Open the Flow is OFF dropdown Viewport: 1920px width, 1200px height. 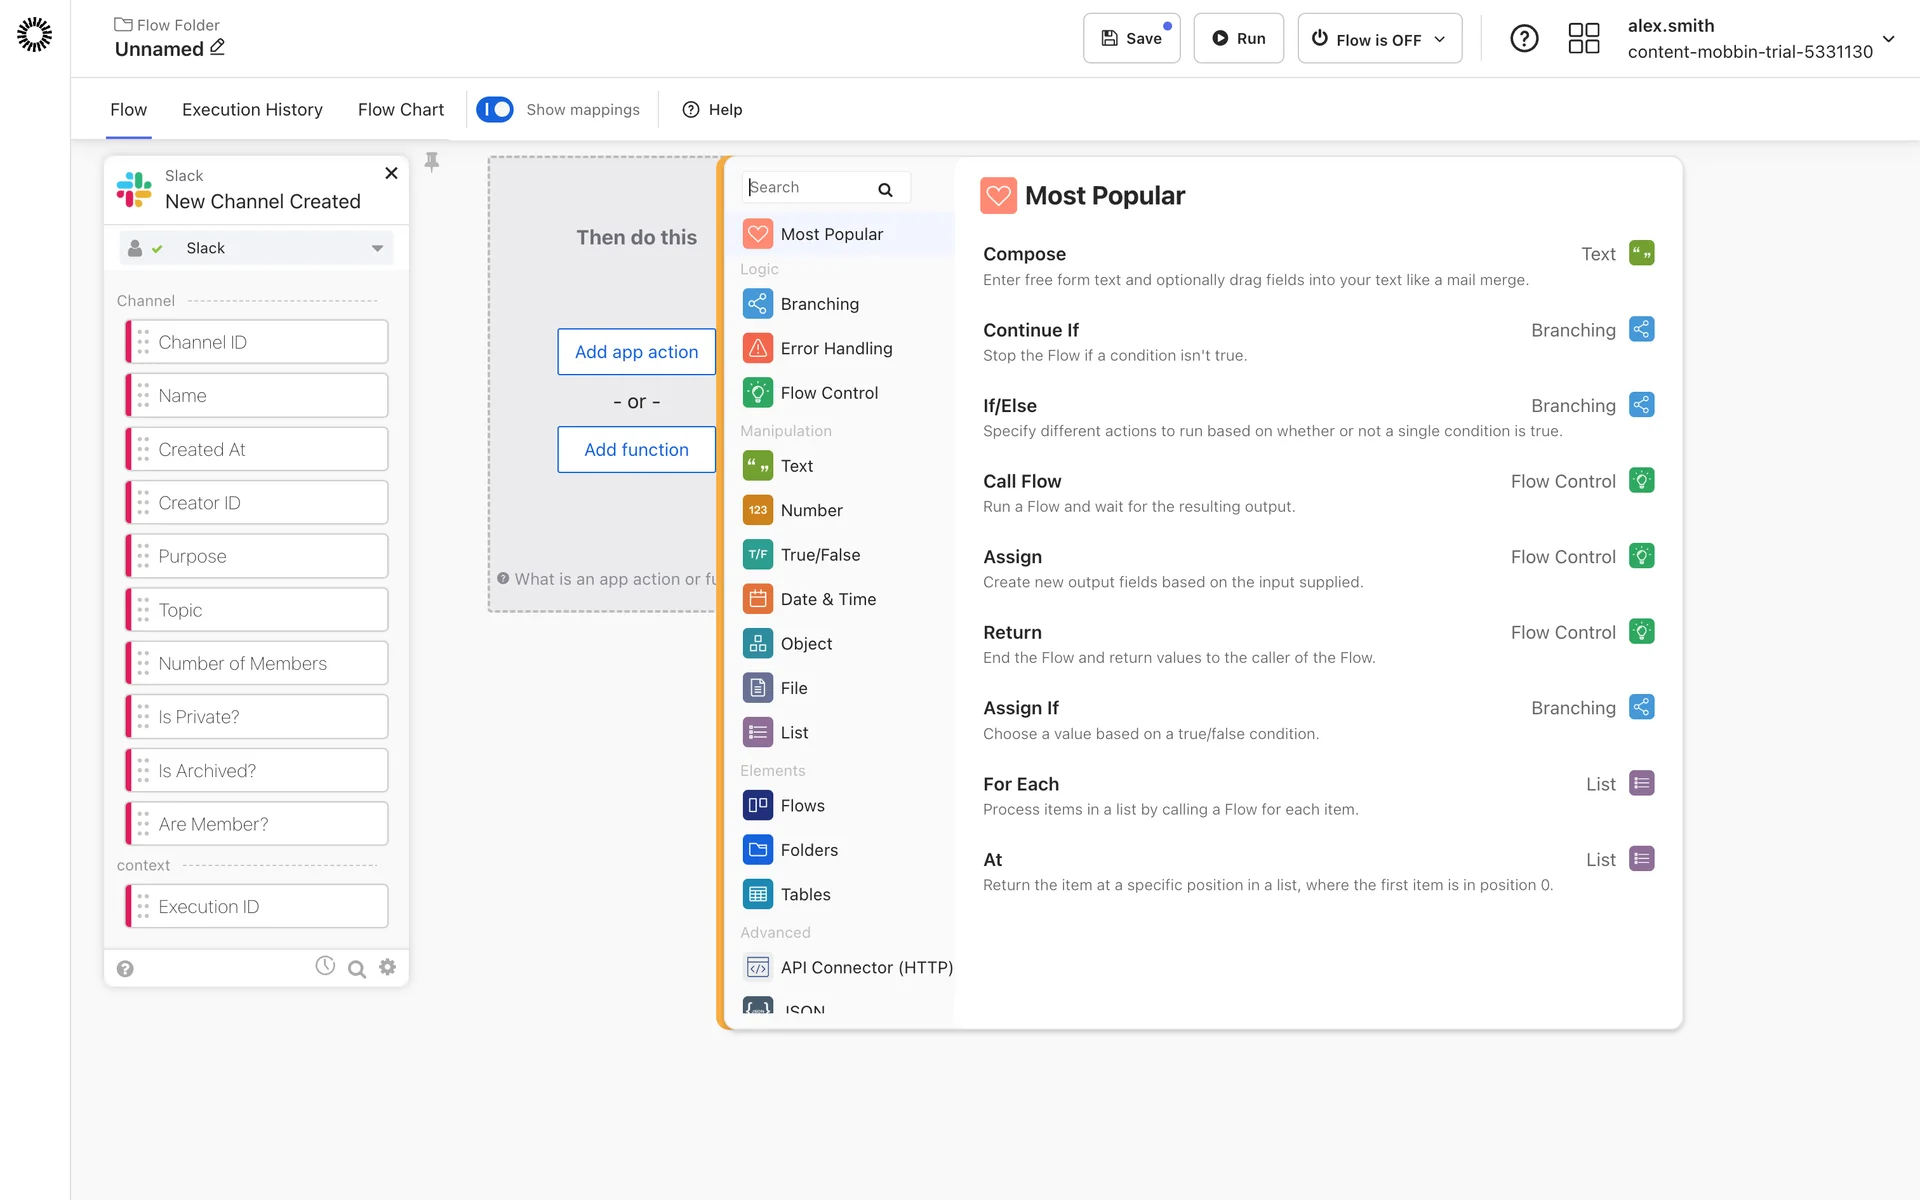[x=1379, y=39]
